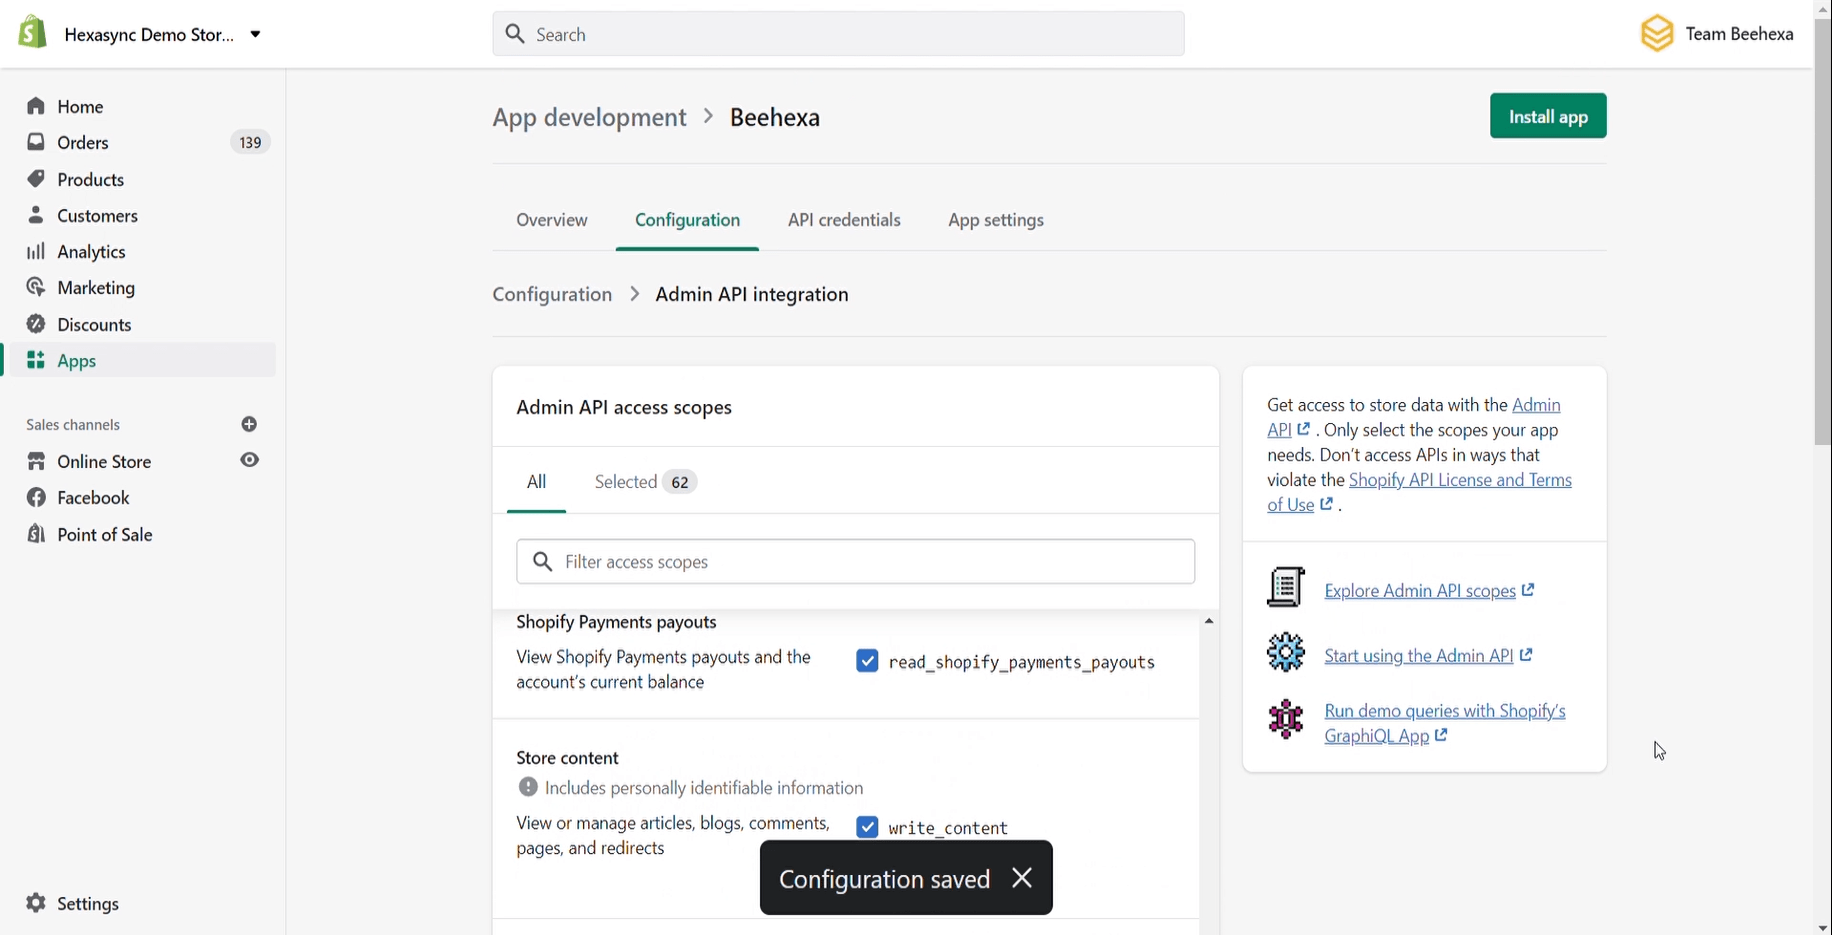Click the Customers person icon
This screenshot has height=935, width=1832.
tap(36, 215)
